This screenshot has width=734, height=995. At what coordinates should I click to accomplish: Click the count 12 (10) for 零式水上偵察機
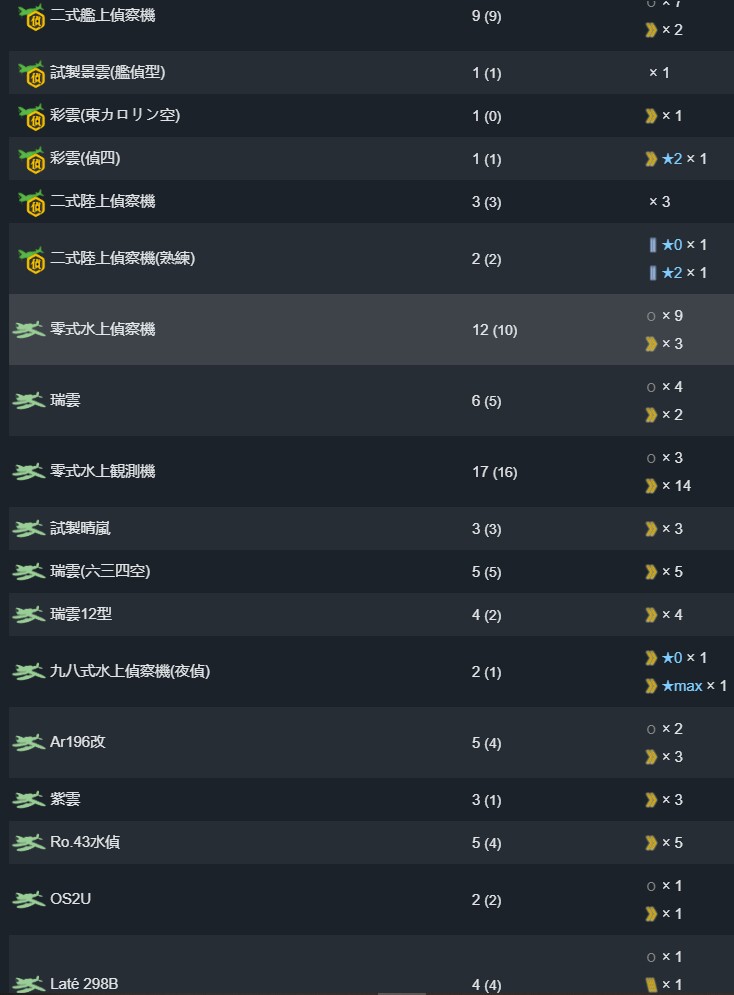[x=495, y=330]
